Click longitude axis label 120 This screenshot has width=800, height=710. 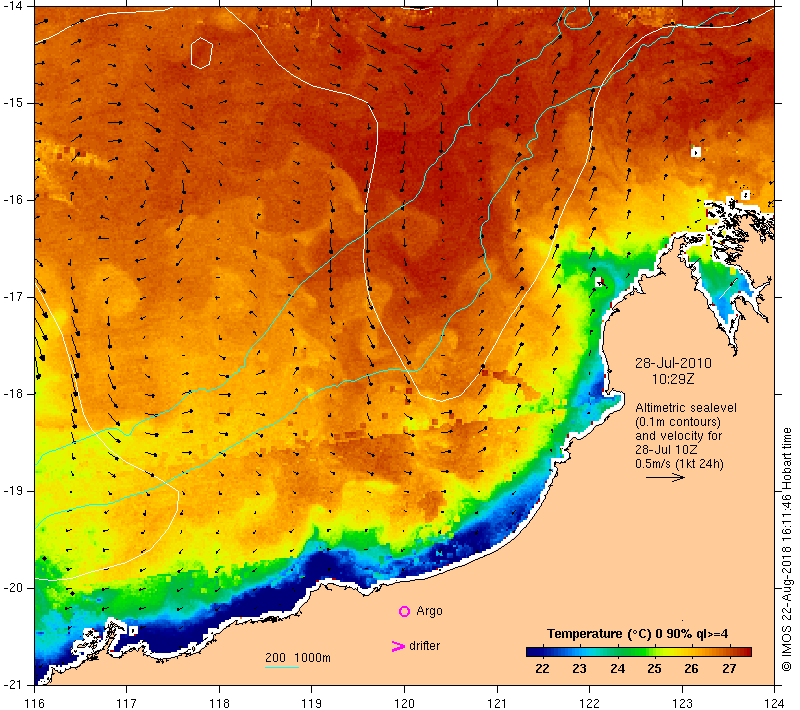pyautogui.click(x=405, y=703)
